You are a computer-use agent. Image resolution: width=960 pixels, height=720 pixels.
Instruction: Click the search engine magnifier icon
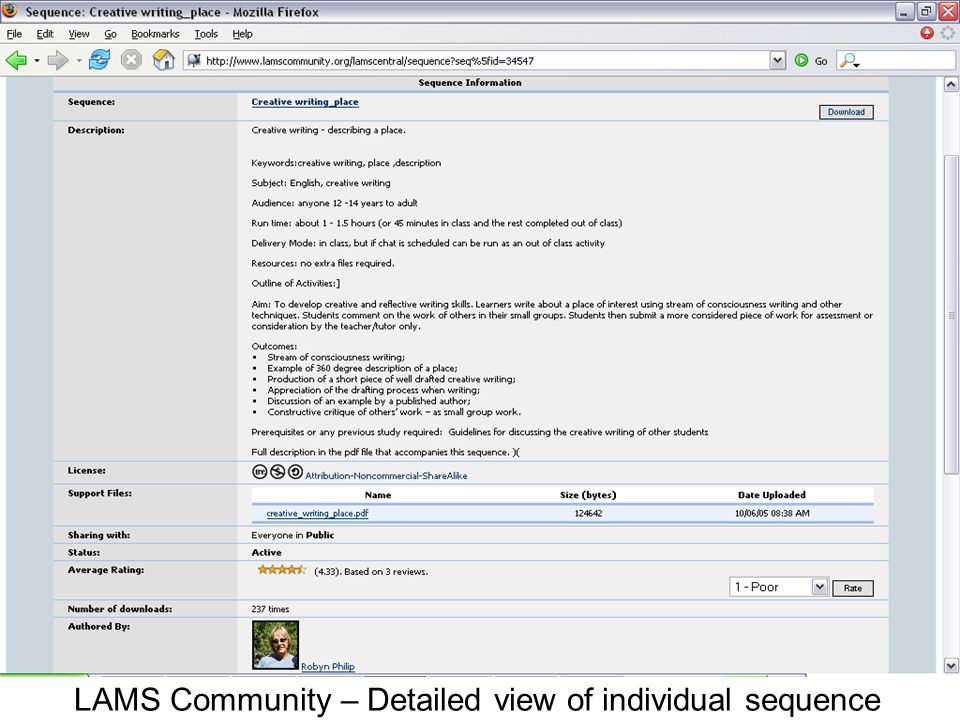click(x=849, y=61)
